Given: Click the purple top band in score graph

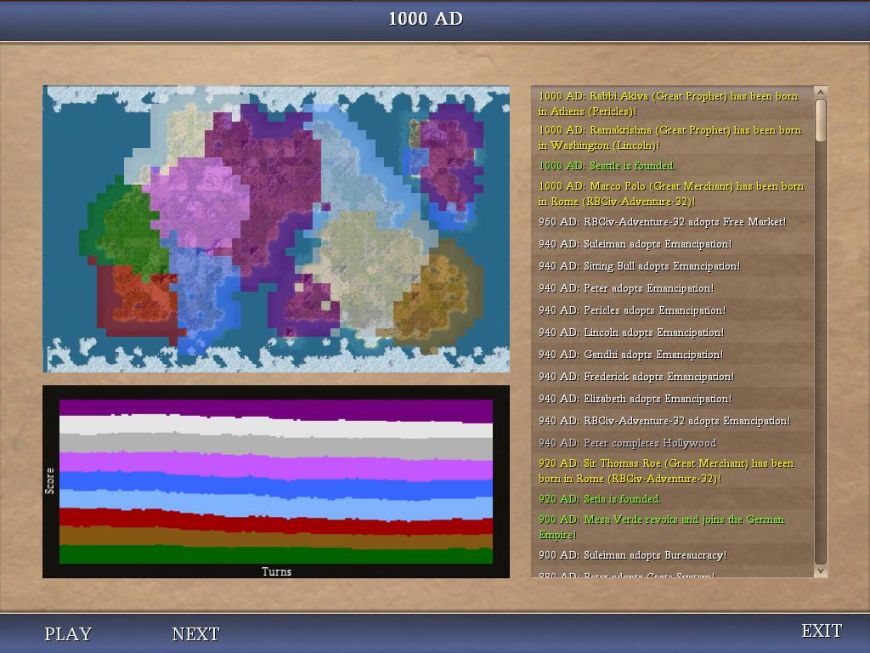Looking at the screenshot, I should (276, 408).
